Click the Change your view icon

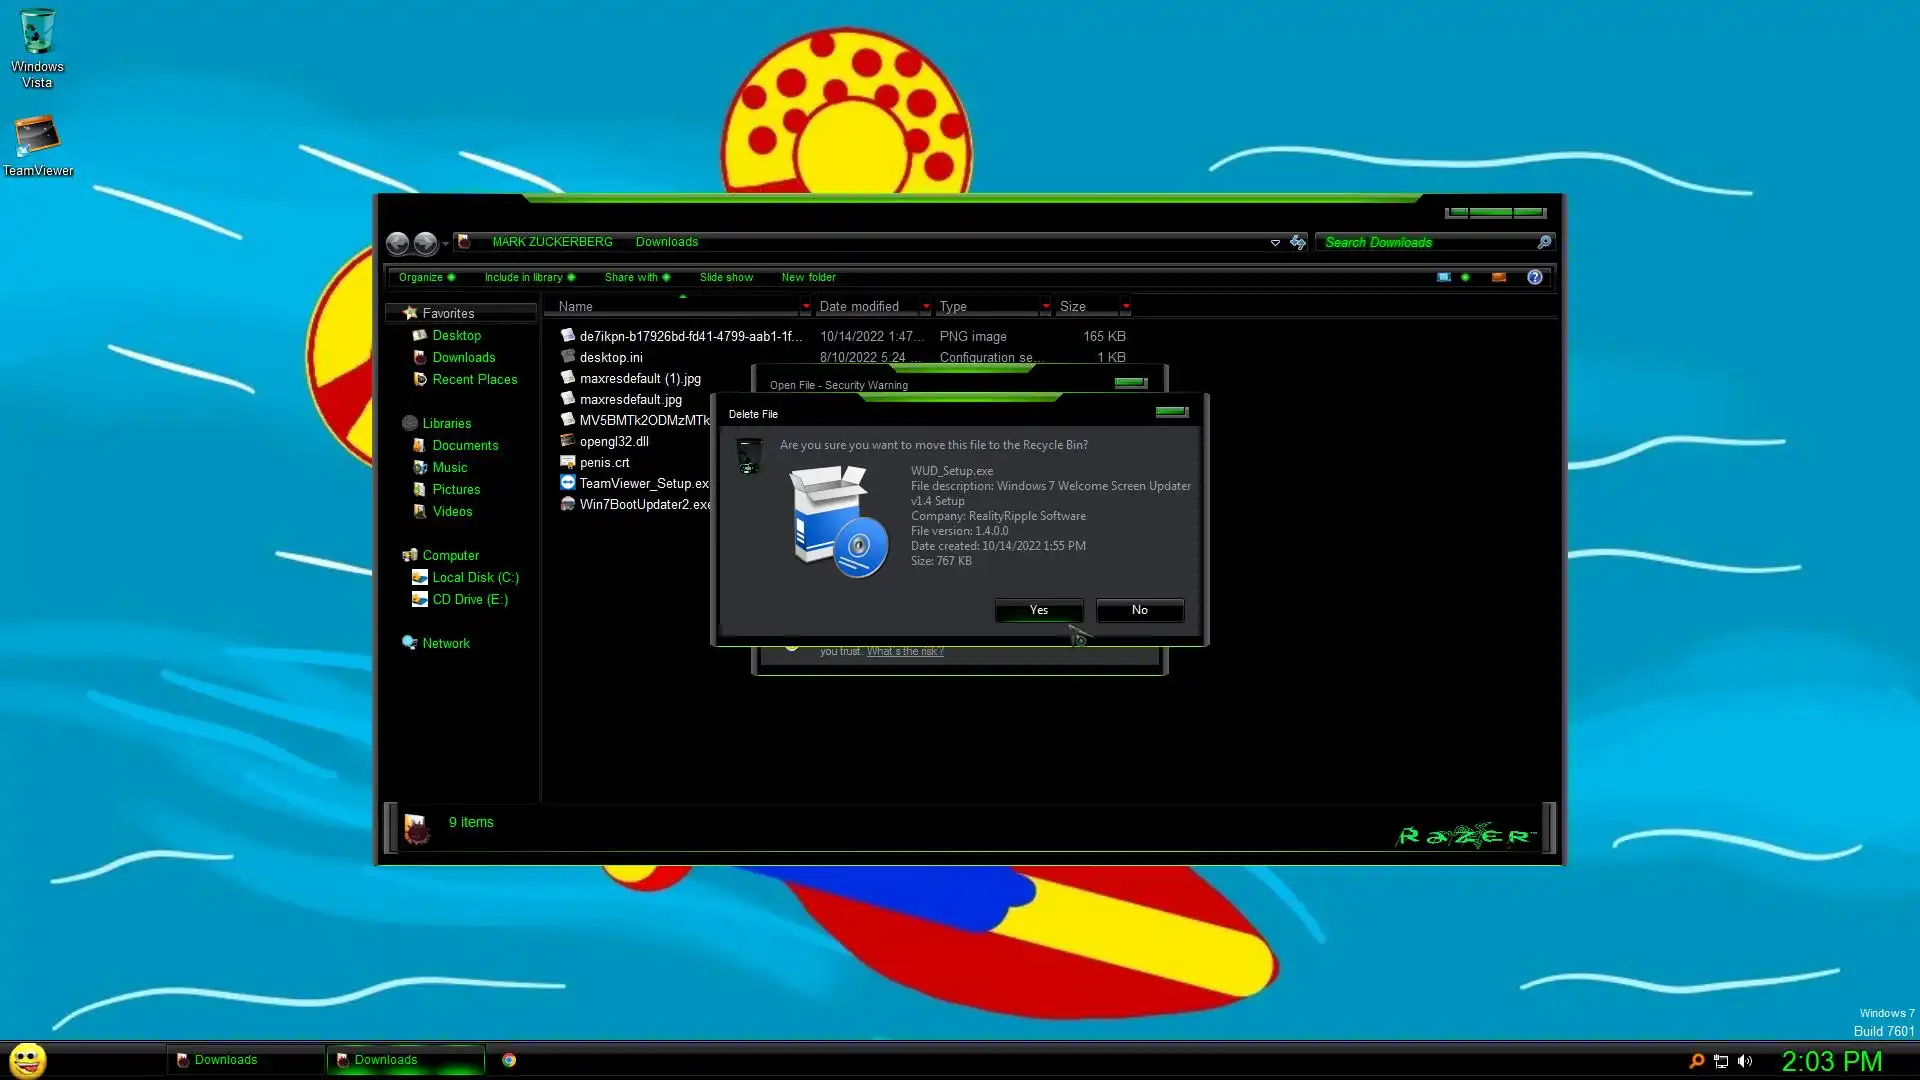(1444, 277)
